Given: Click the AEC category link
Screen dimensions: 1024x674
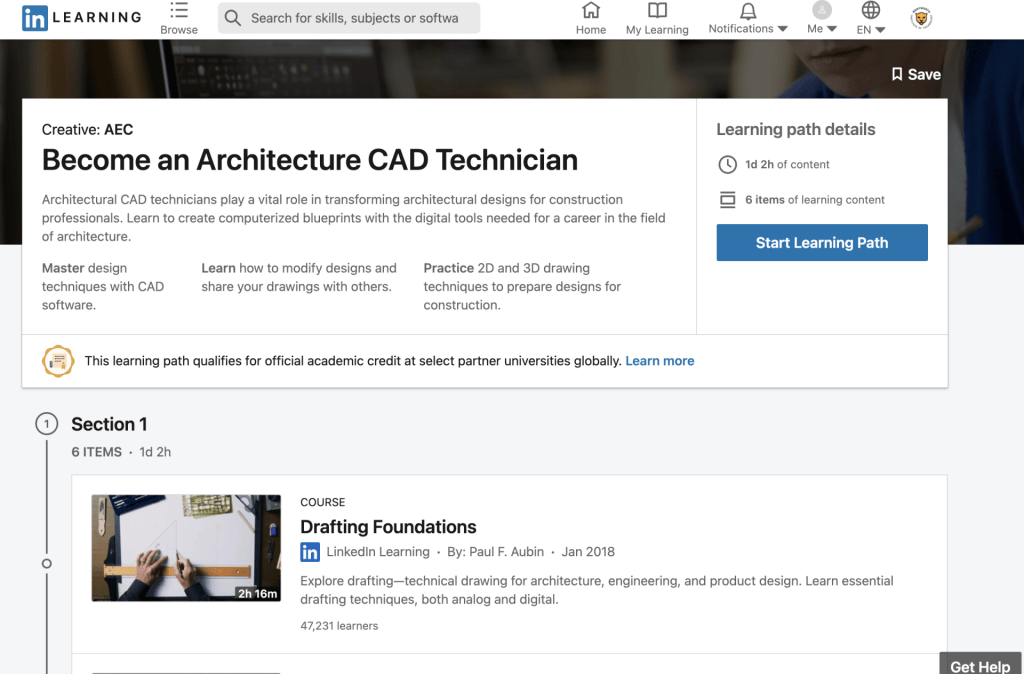Looking at the screenshot, I should (x=118, y=129).
